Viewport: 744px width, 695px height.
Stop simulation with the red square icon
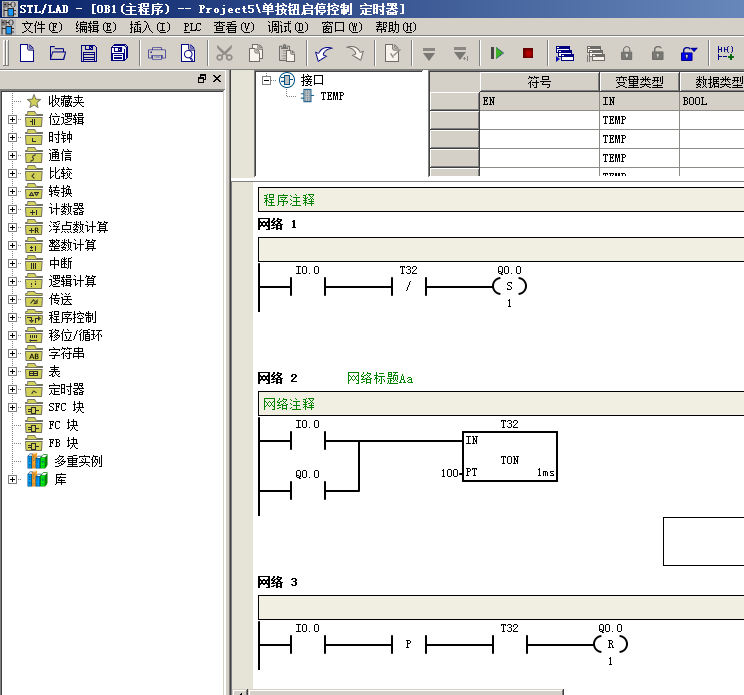click(x=528, y=53)
